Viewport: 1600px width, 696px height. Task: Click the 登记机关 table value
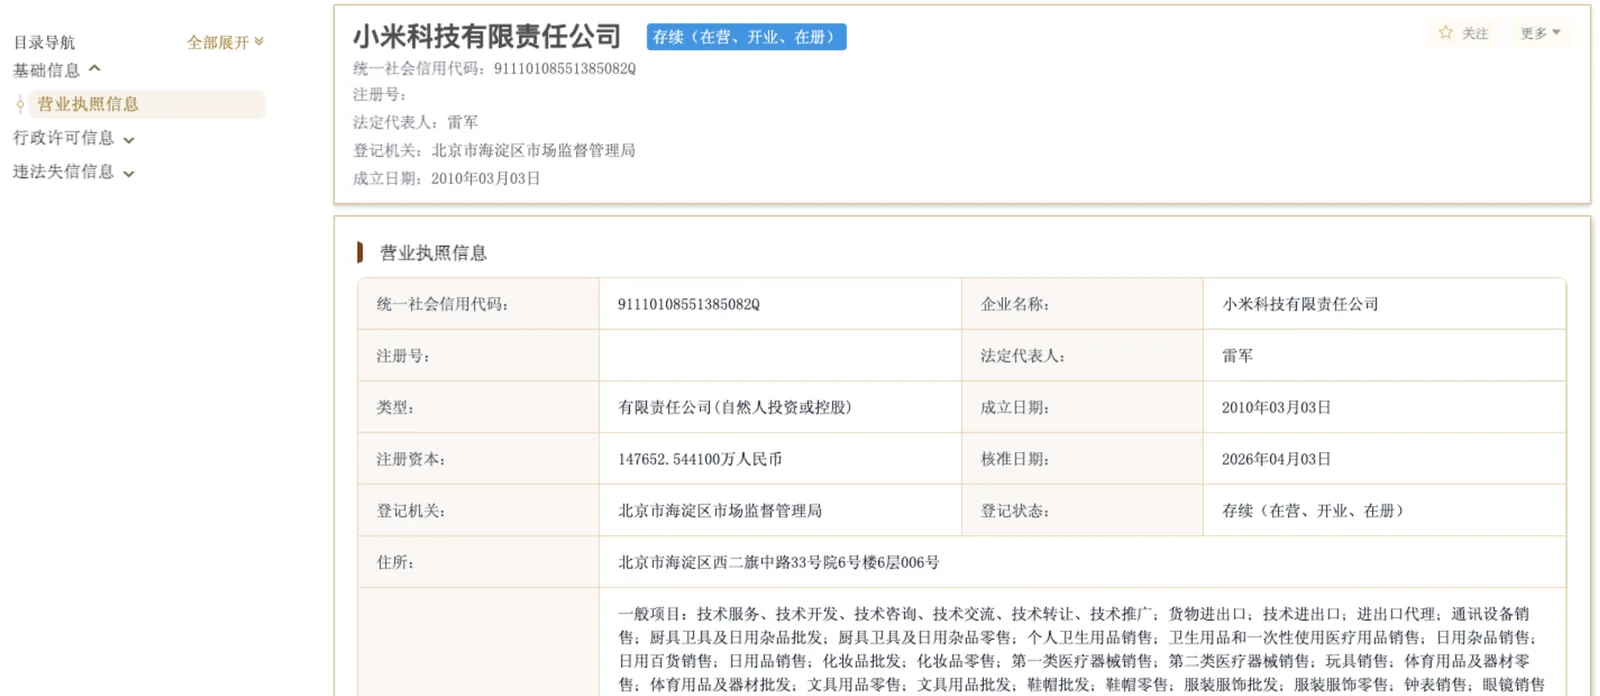pos(720,511)
